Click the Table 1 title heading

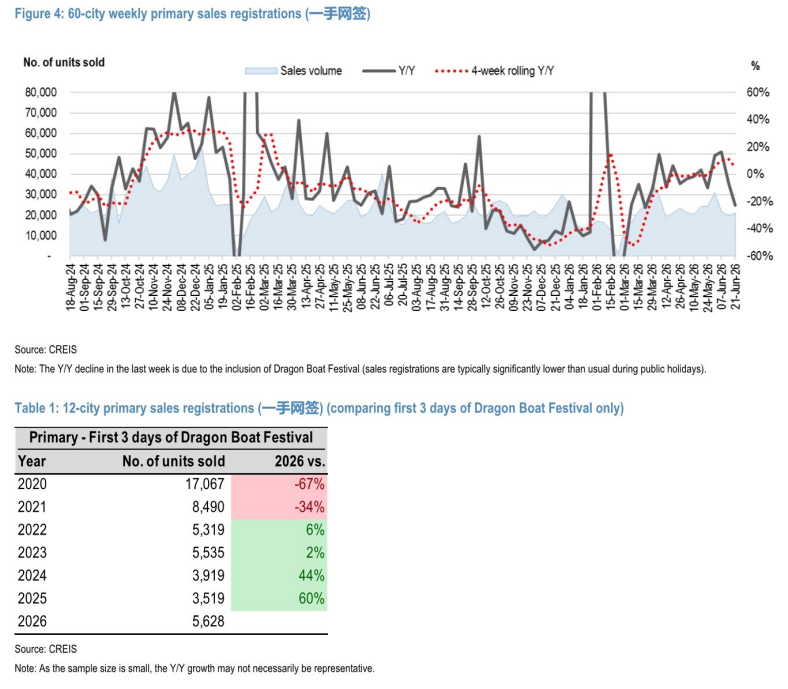click(x=319, y=408)
